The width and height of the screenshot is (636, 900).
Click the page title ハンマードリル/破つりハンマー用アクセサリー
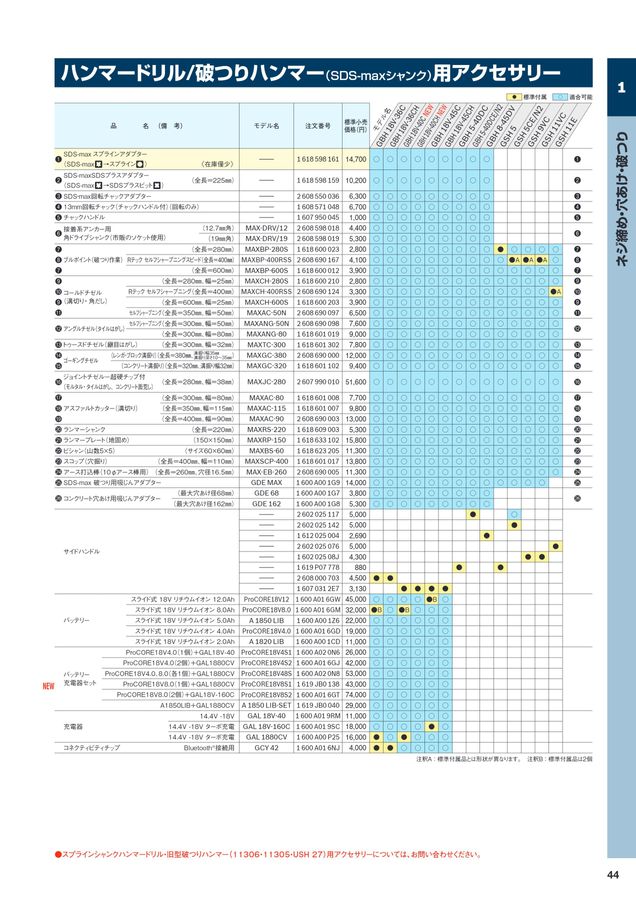(x=311, y=73)
